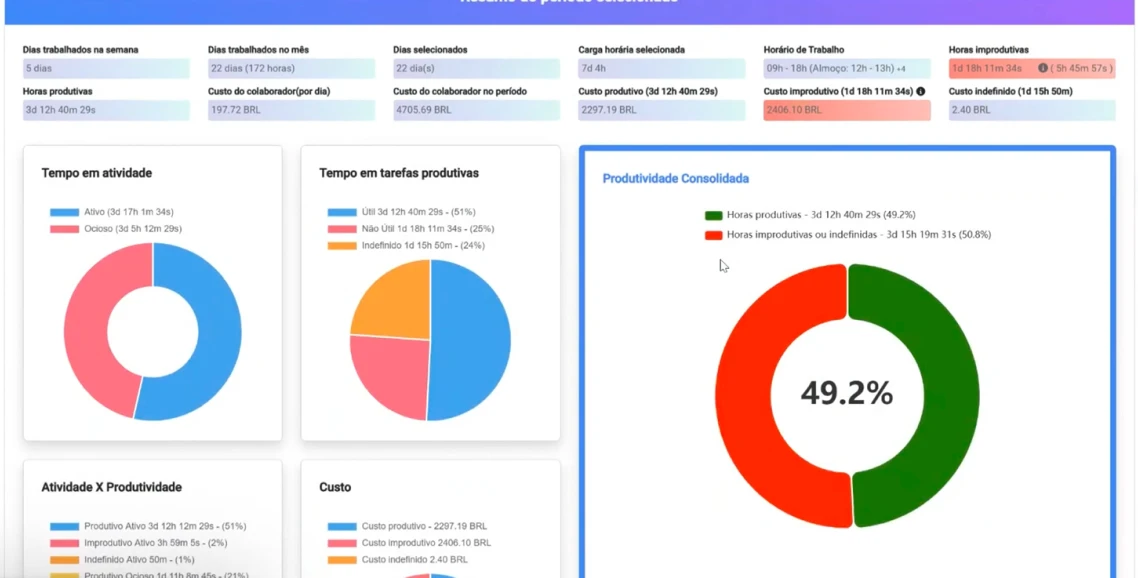Click the 'Dias selecionados' label

point(430,50)
